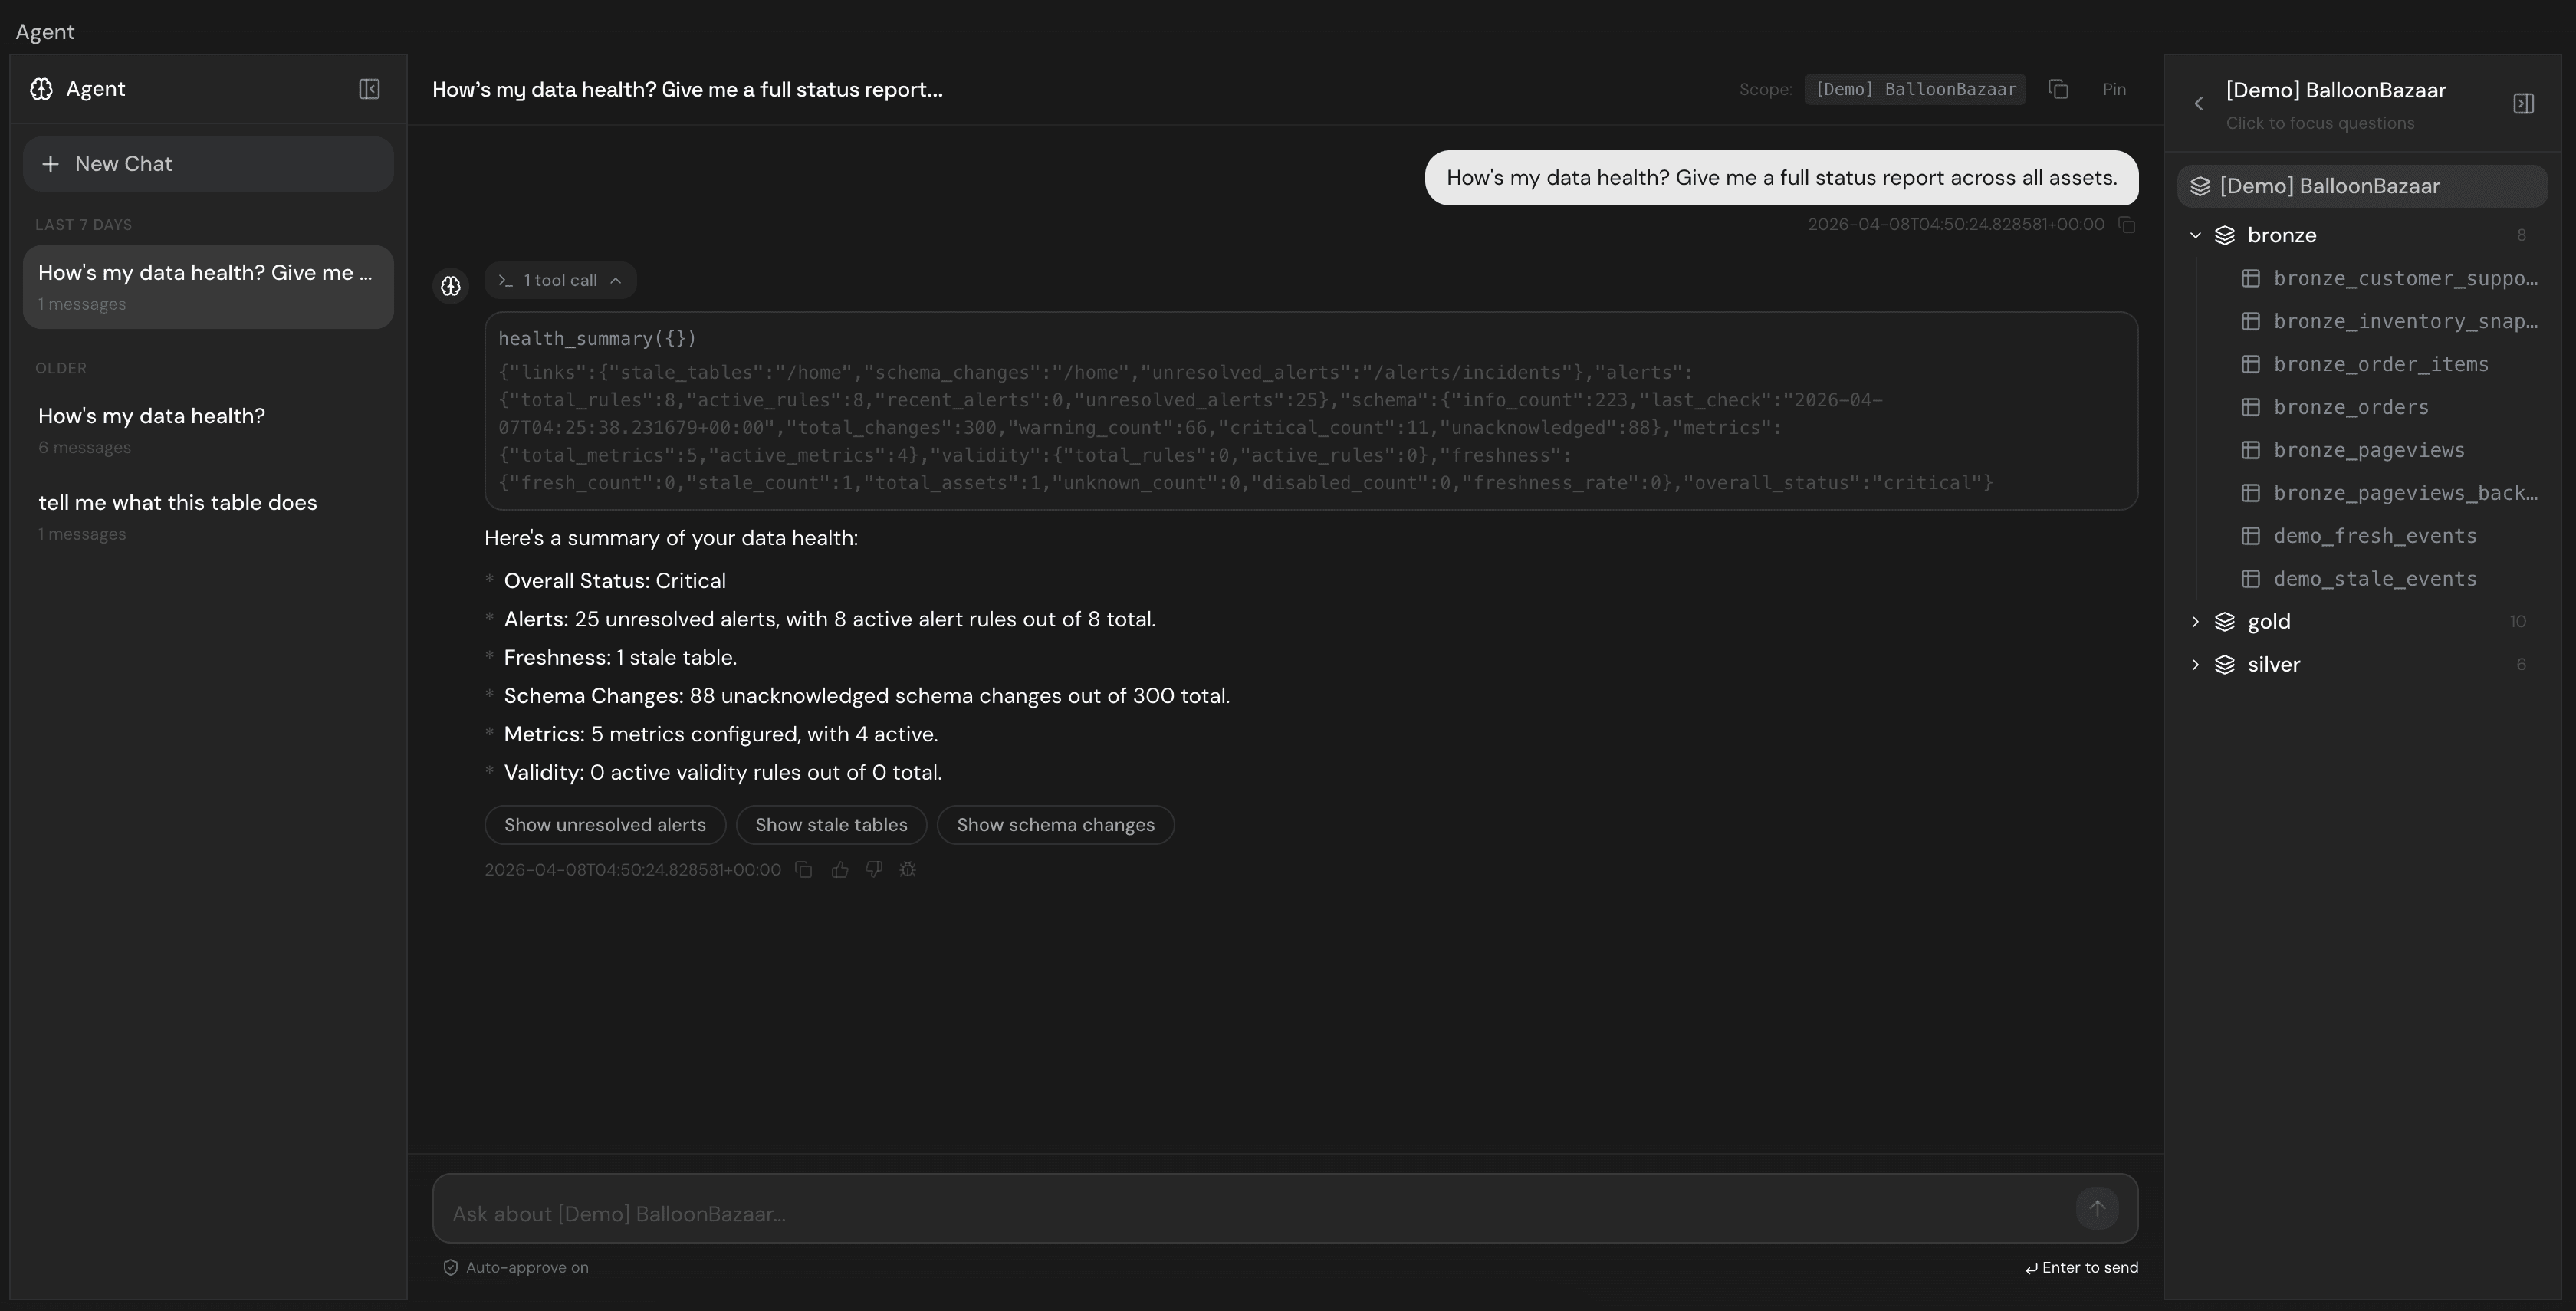Click 'Overall Status: Critical' line
Screen dimensions: 2576x1311
(x=615, y=581)
